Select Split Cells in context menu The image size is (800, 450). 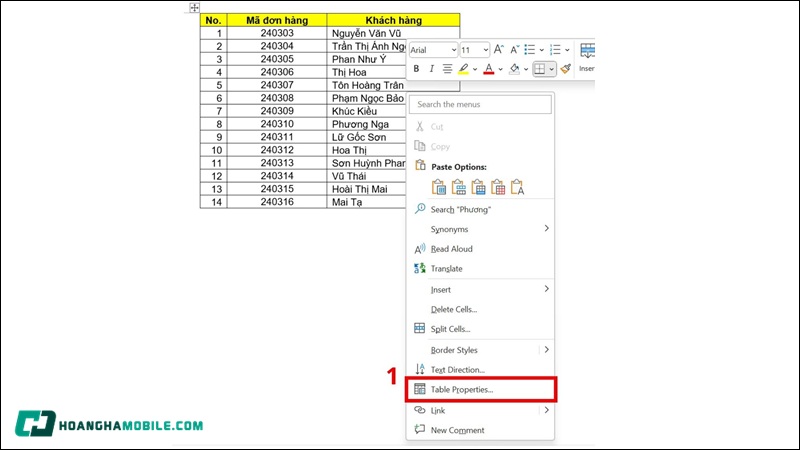tap(450, 329)
